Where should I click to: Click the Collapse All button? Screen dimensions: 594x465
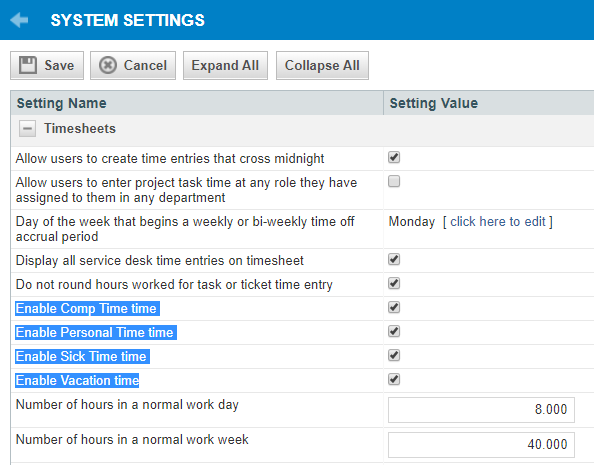click(322, 66)
